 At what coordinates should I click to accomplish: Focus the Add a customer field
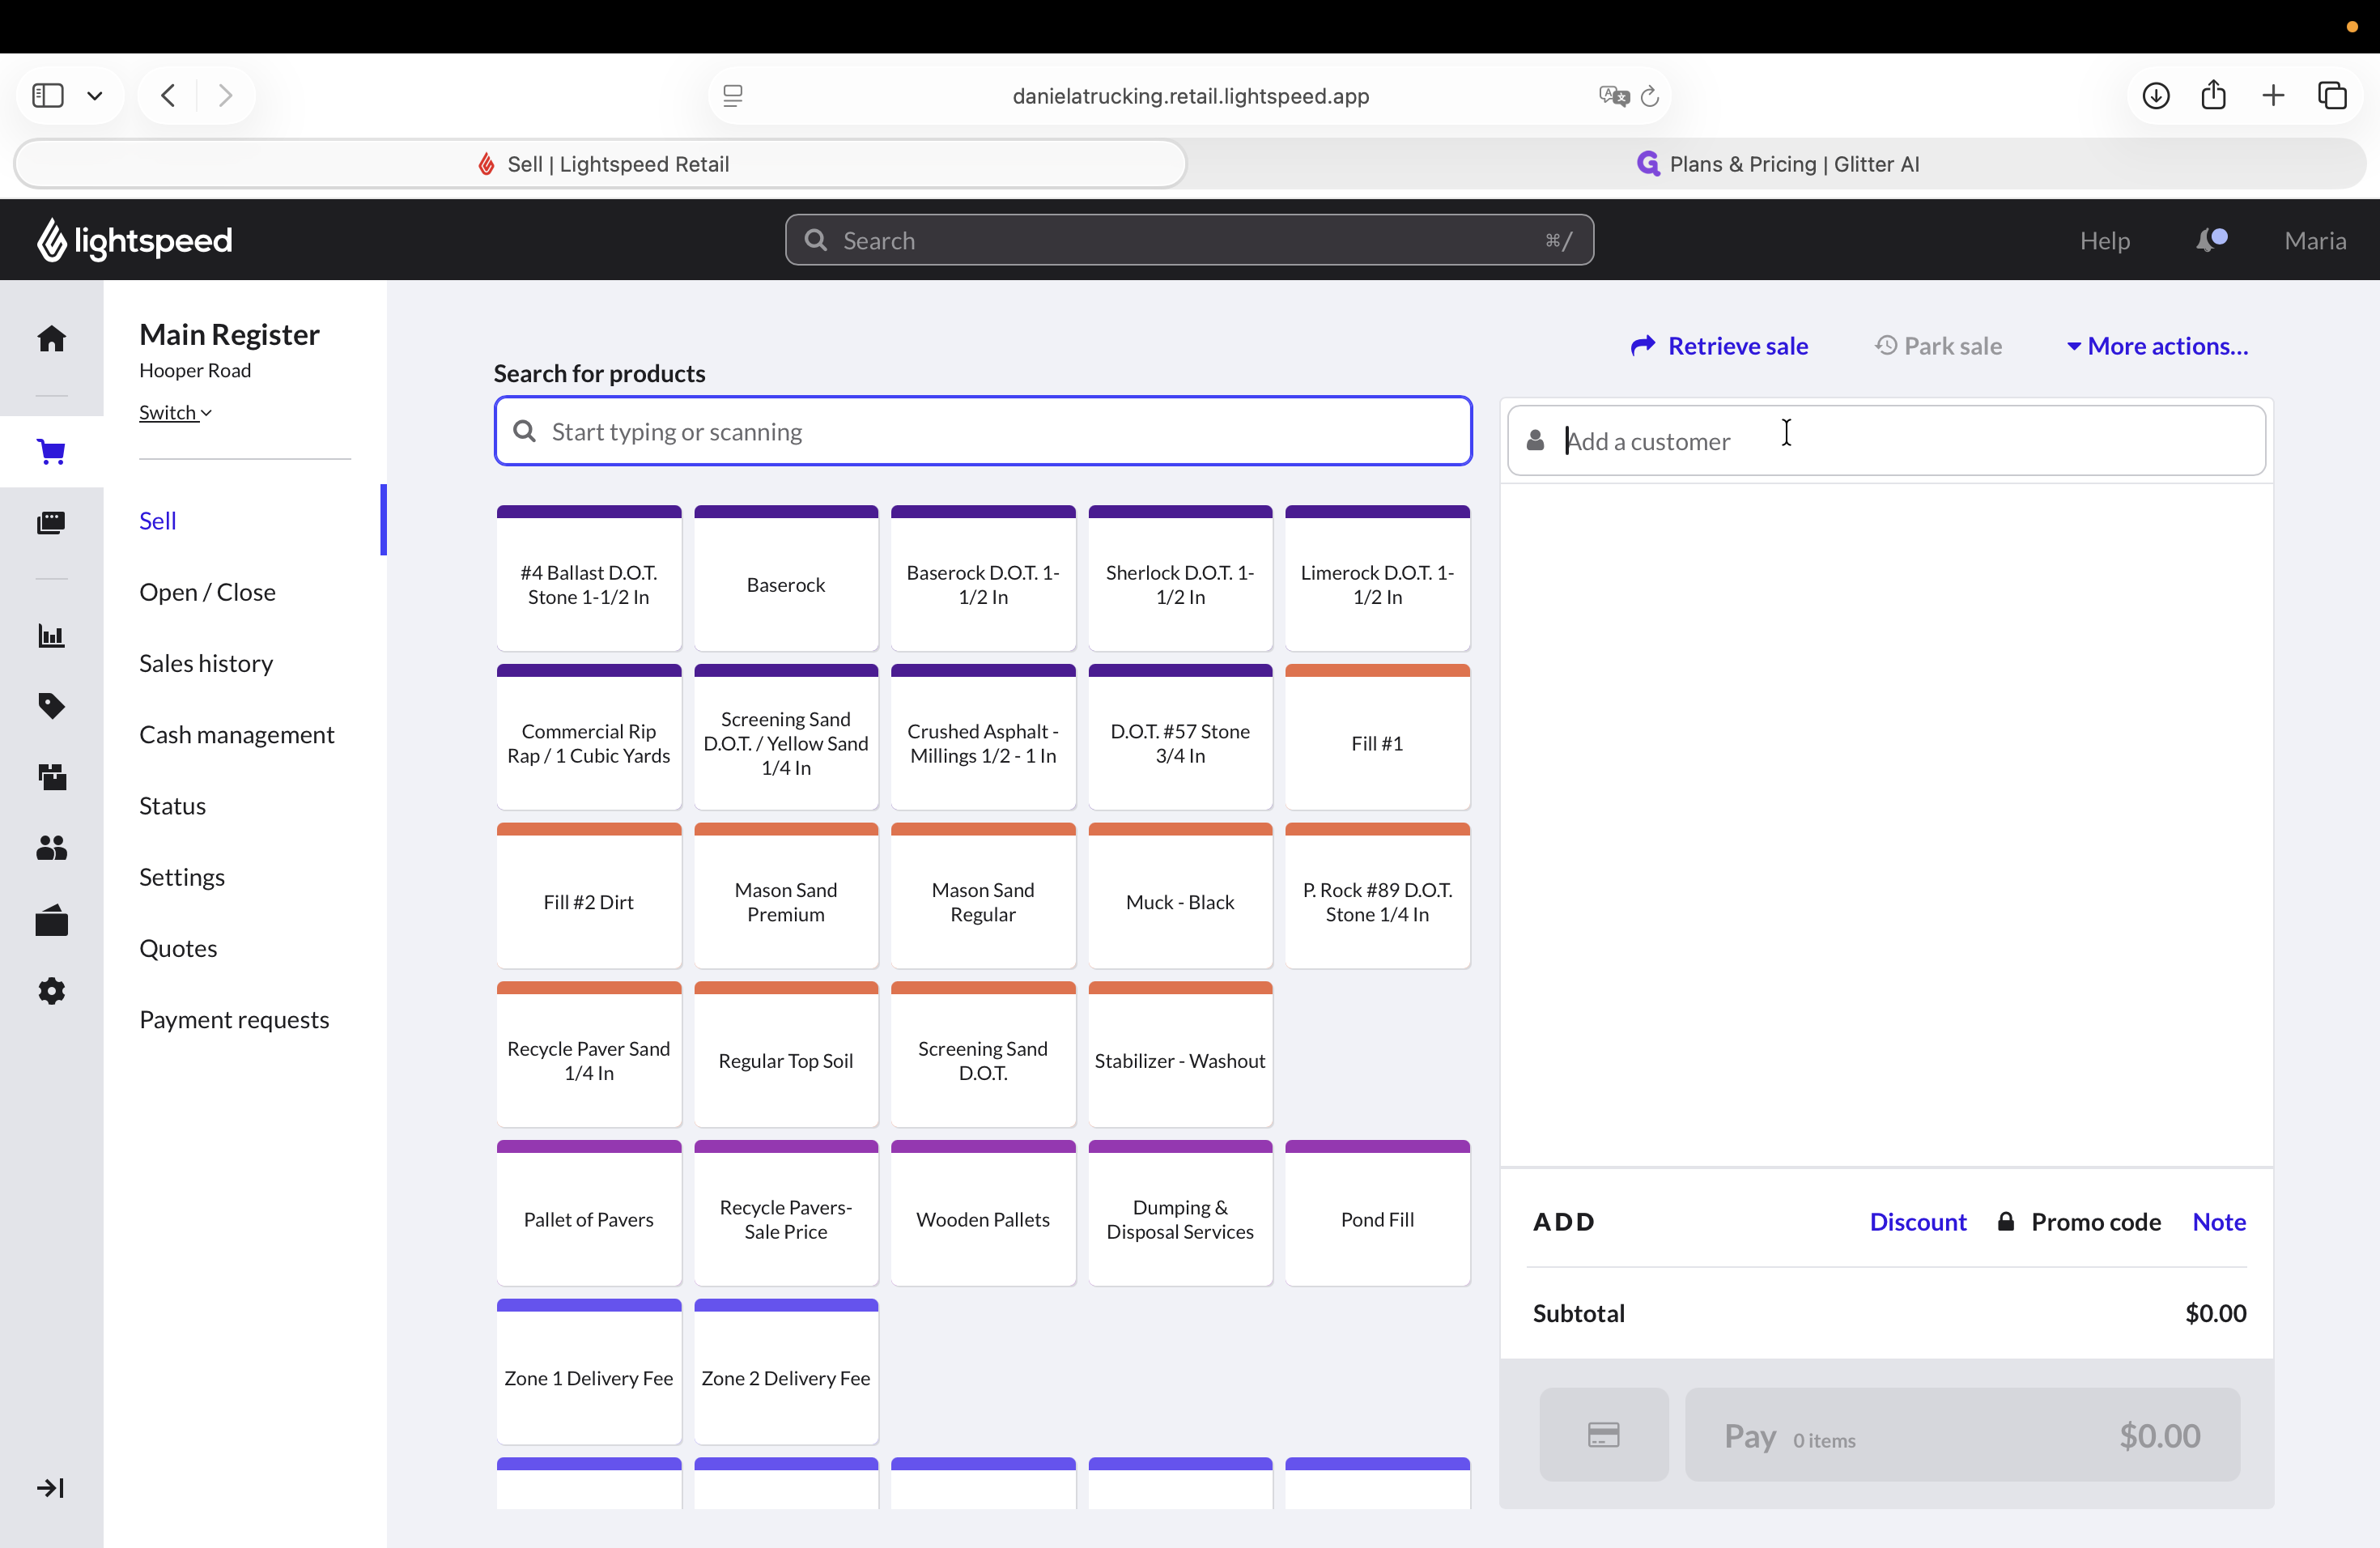click(1886, 441)
